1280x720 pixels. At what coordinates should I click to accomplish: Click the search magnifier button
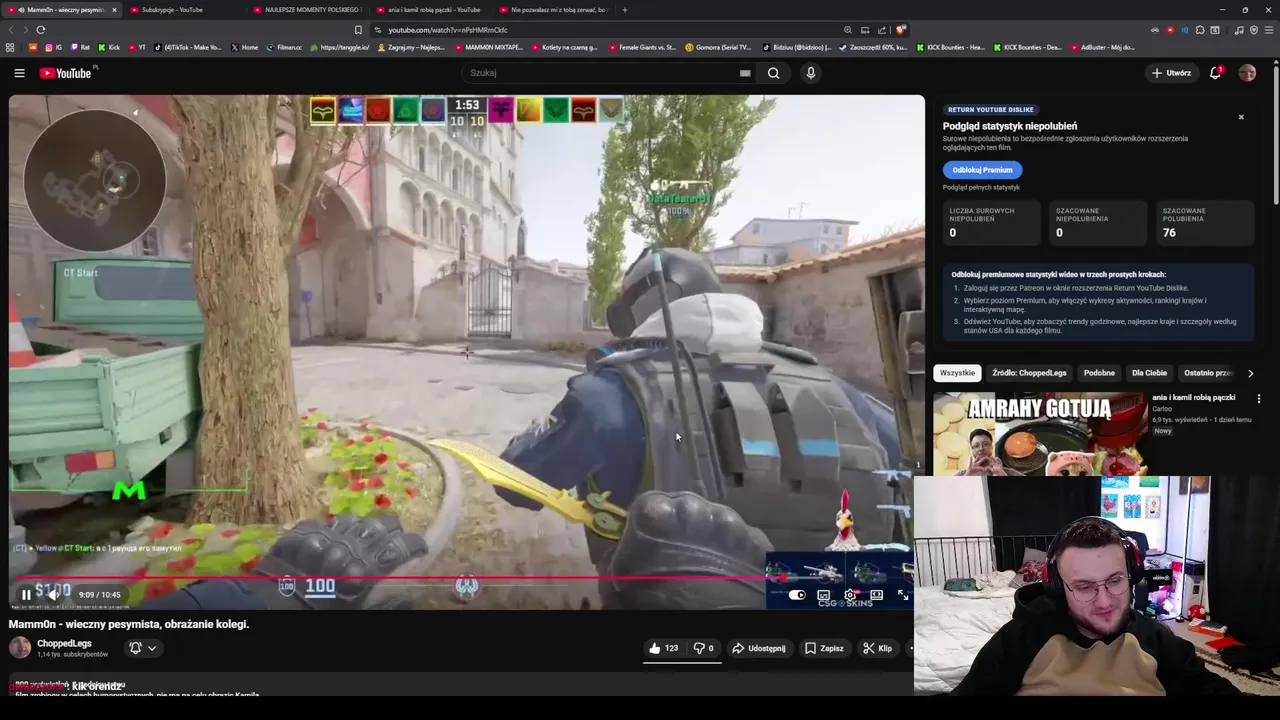click(x=773, y=73)
